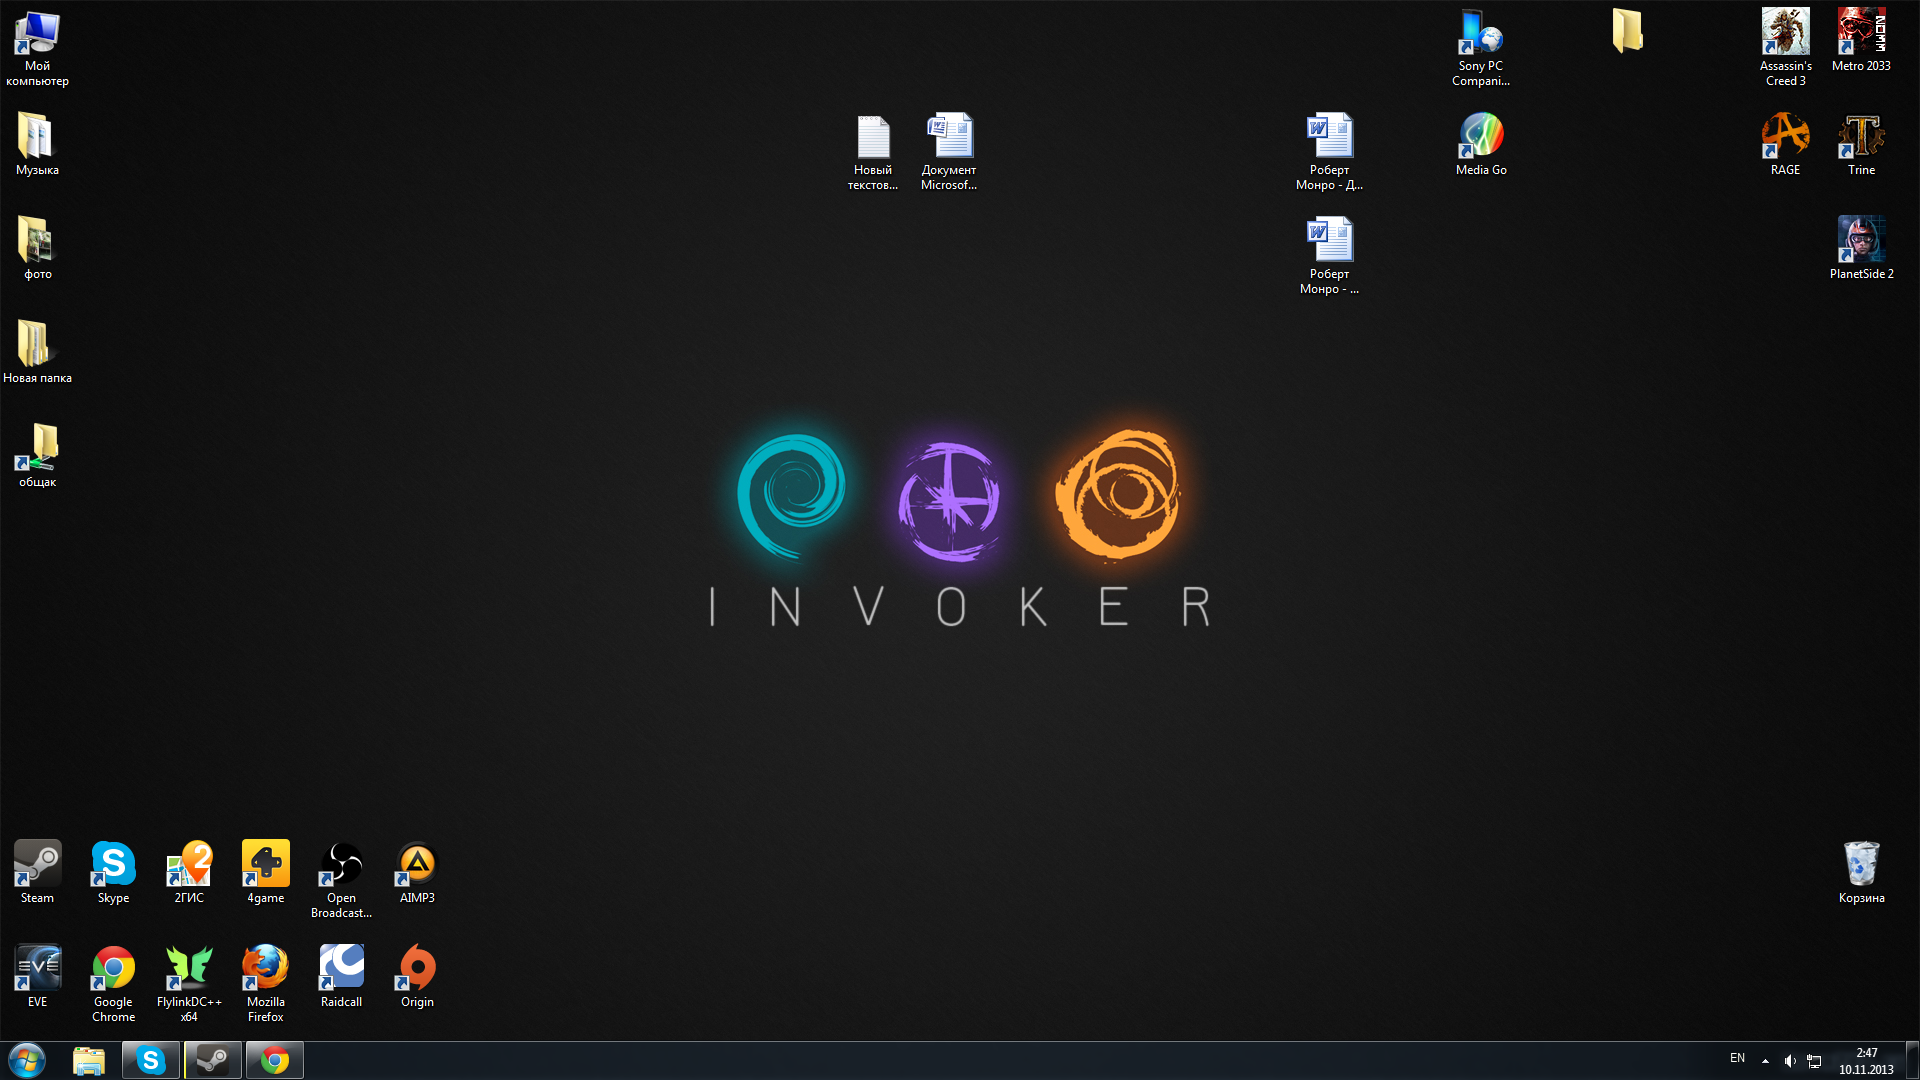1920x1080 pixels.
Task: Launch Mozilla Firefox shortcut
Action: (x=265, y=984)
